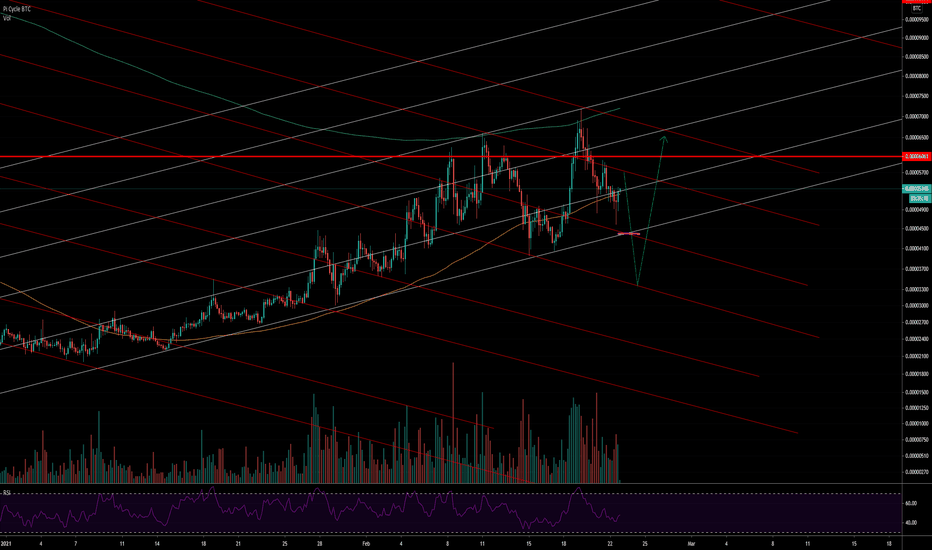The height and width of the screenshot is (550, 932).
Task: Click the 0.00004500 price axis label
Action: 917,228
